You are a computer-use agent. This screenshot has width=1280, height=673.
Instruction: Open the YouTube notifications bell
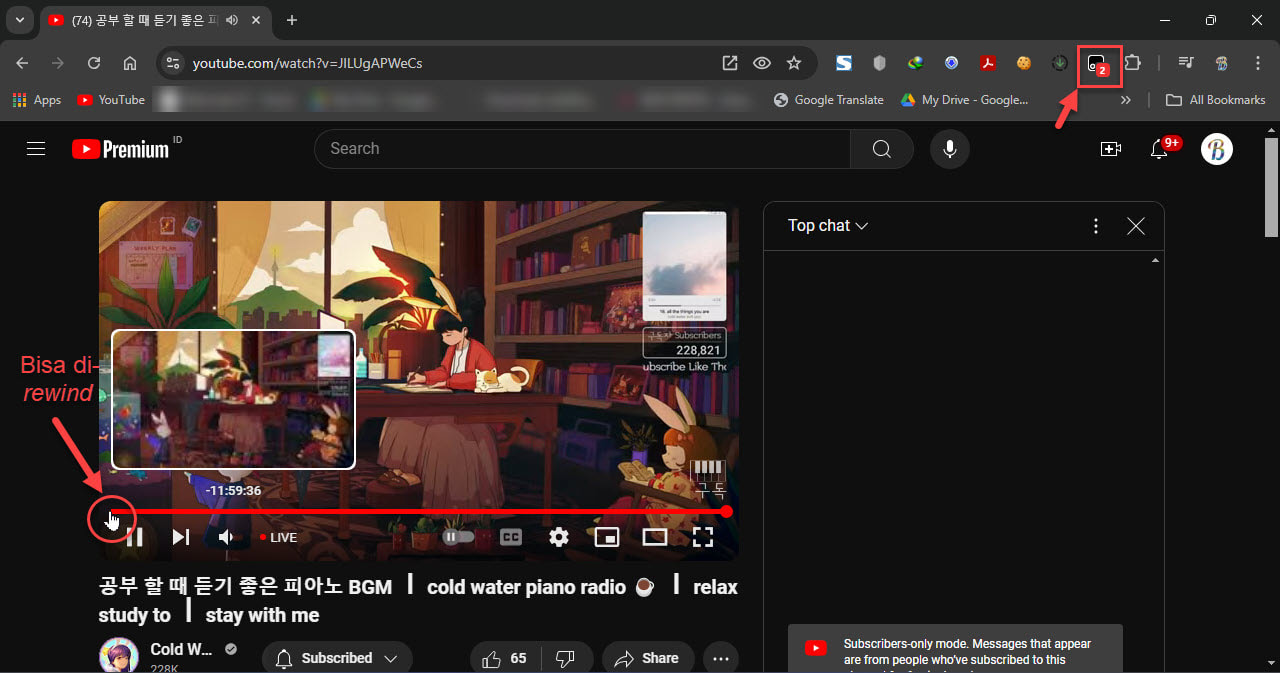point(1159,149)
